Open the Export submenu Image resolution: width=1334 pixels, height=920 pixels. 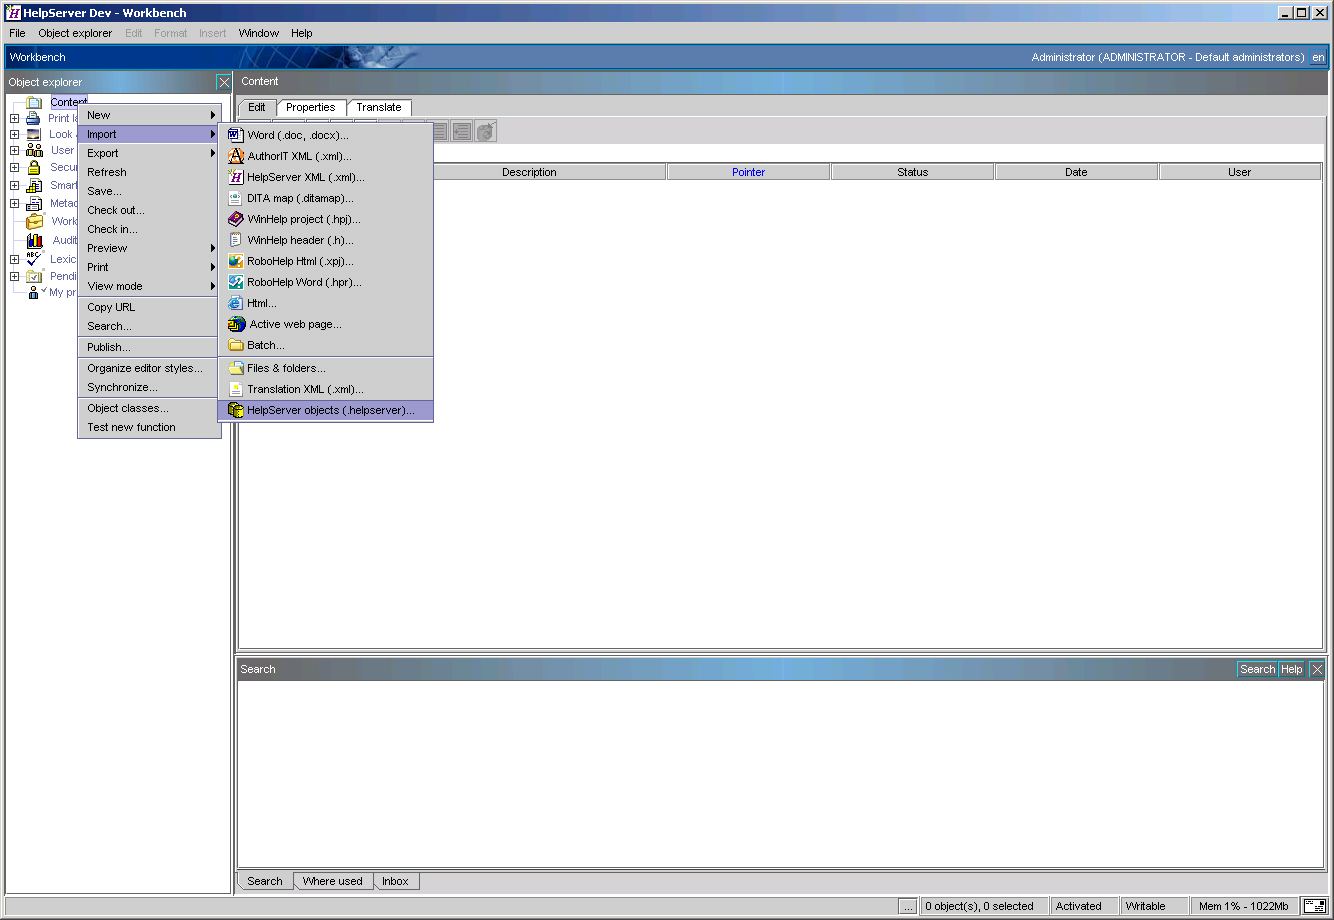click(x=149, y=153)
